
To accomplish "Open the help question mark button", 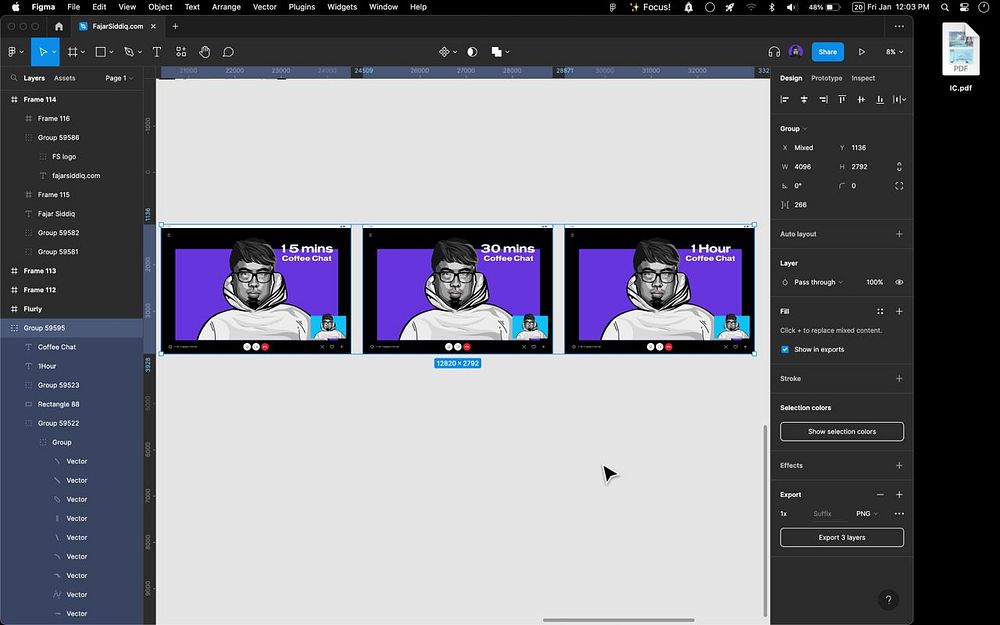I will point(888,599).
